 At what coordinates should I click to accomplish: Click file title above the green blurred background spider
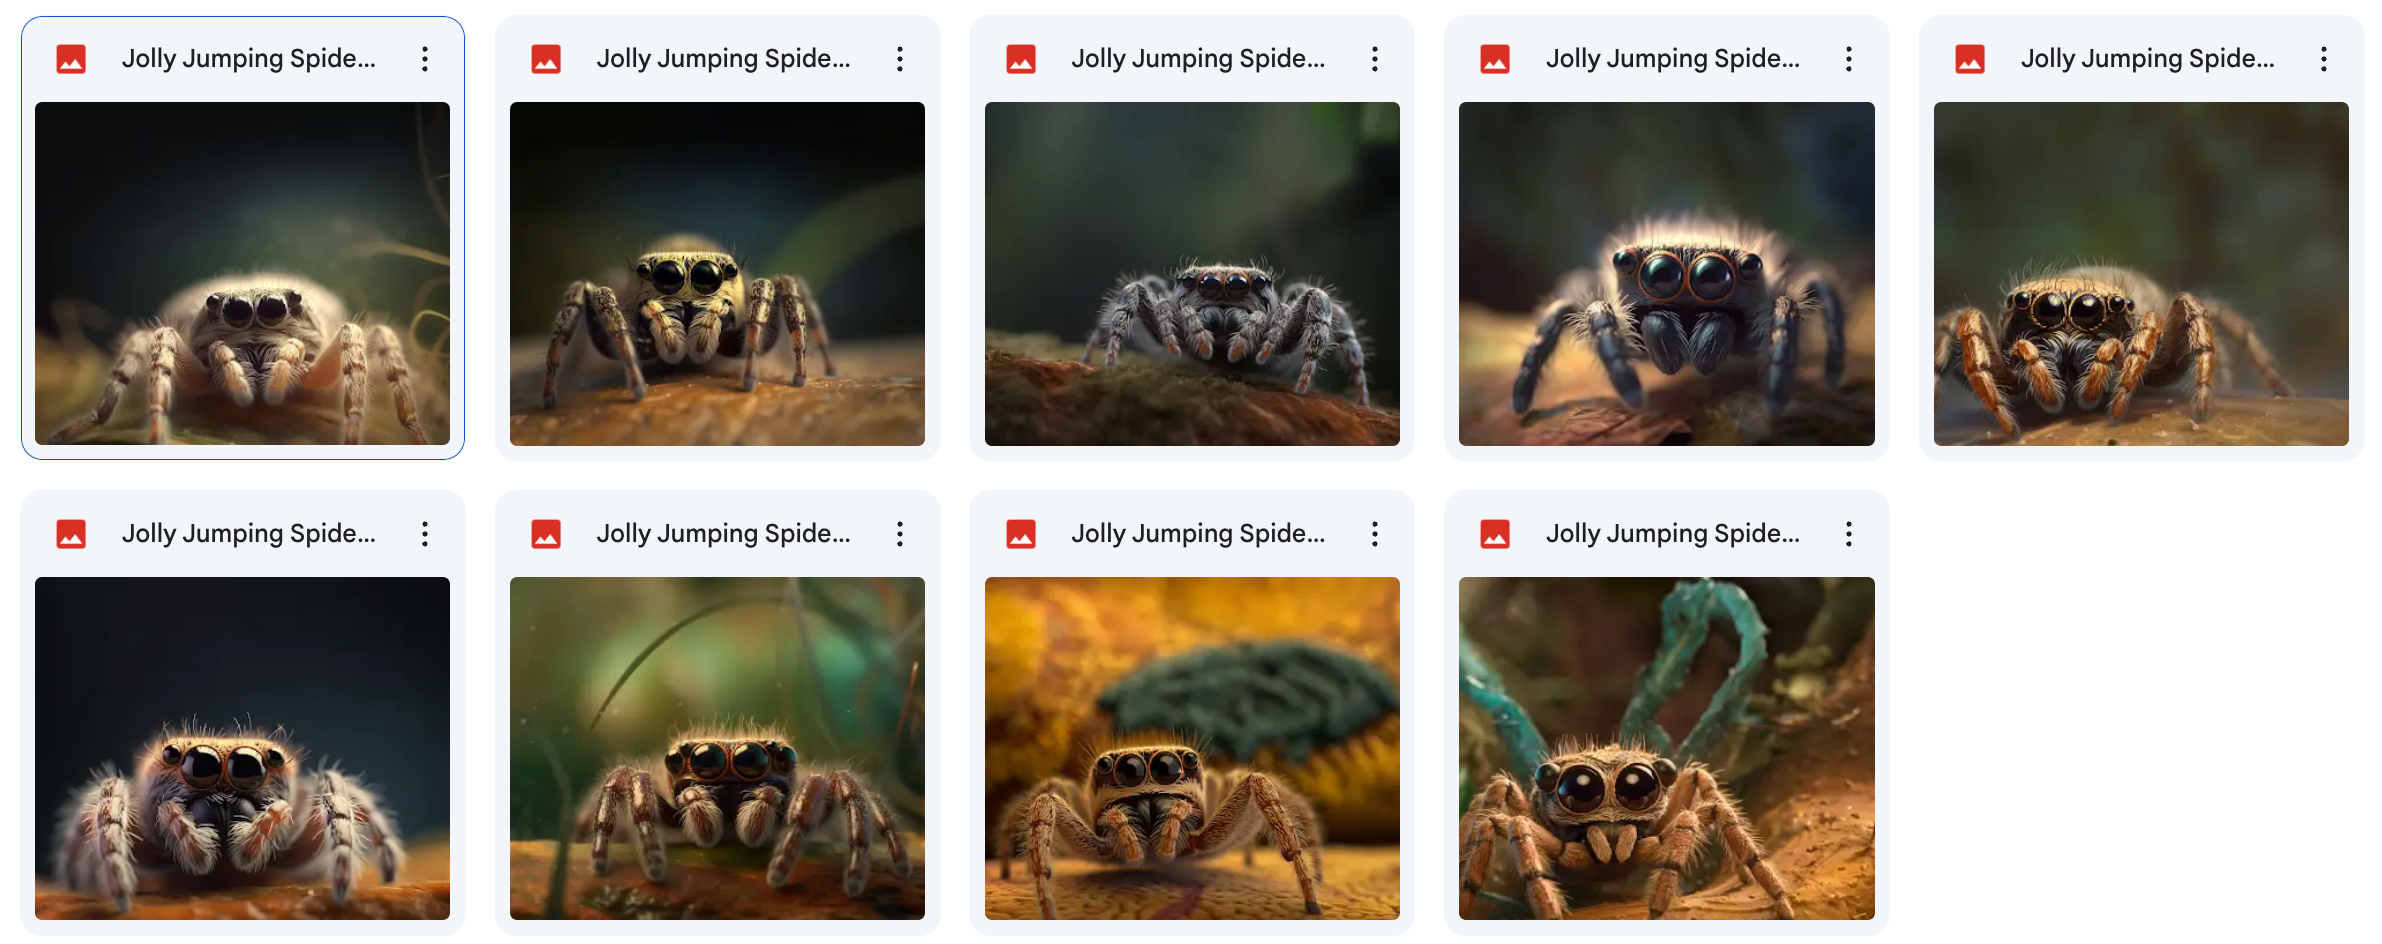click(x=723, y=534)
